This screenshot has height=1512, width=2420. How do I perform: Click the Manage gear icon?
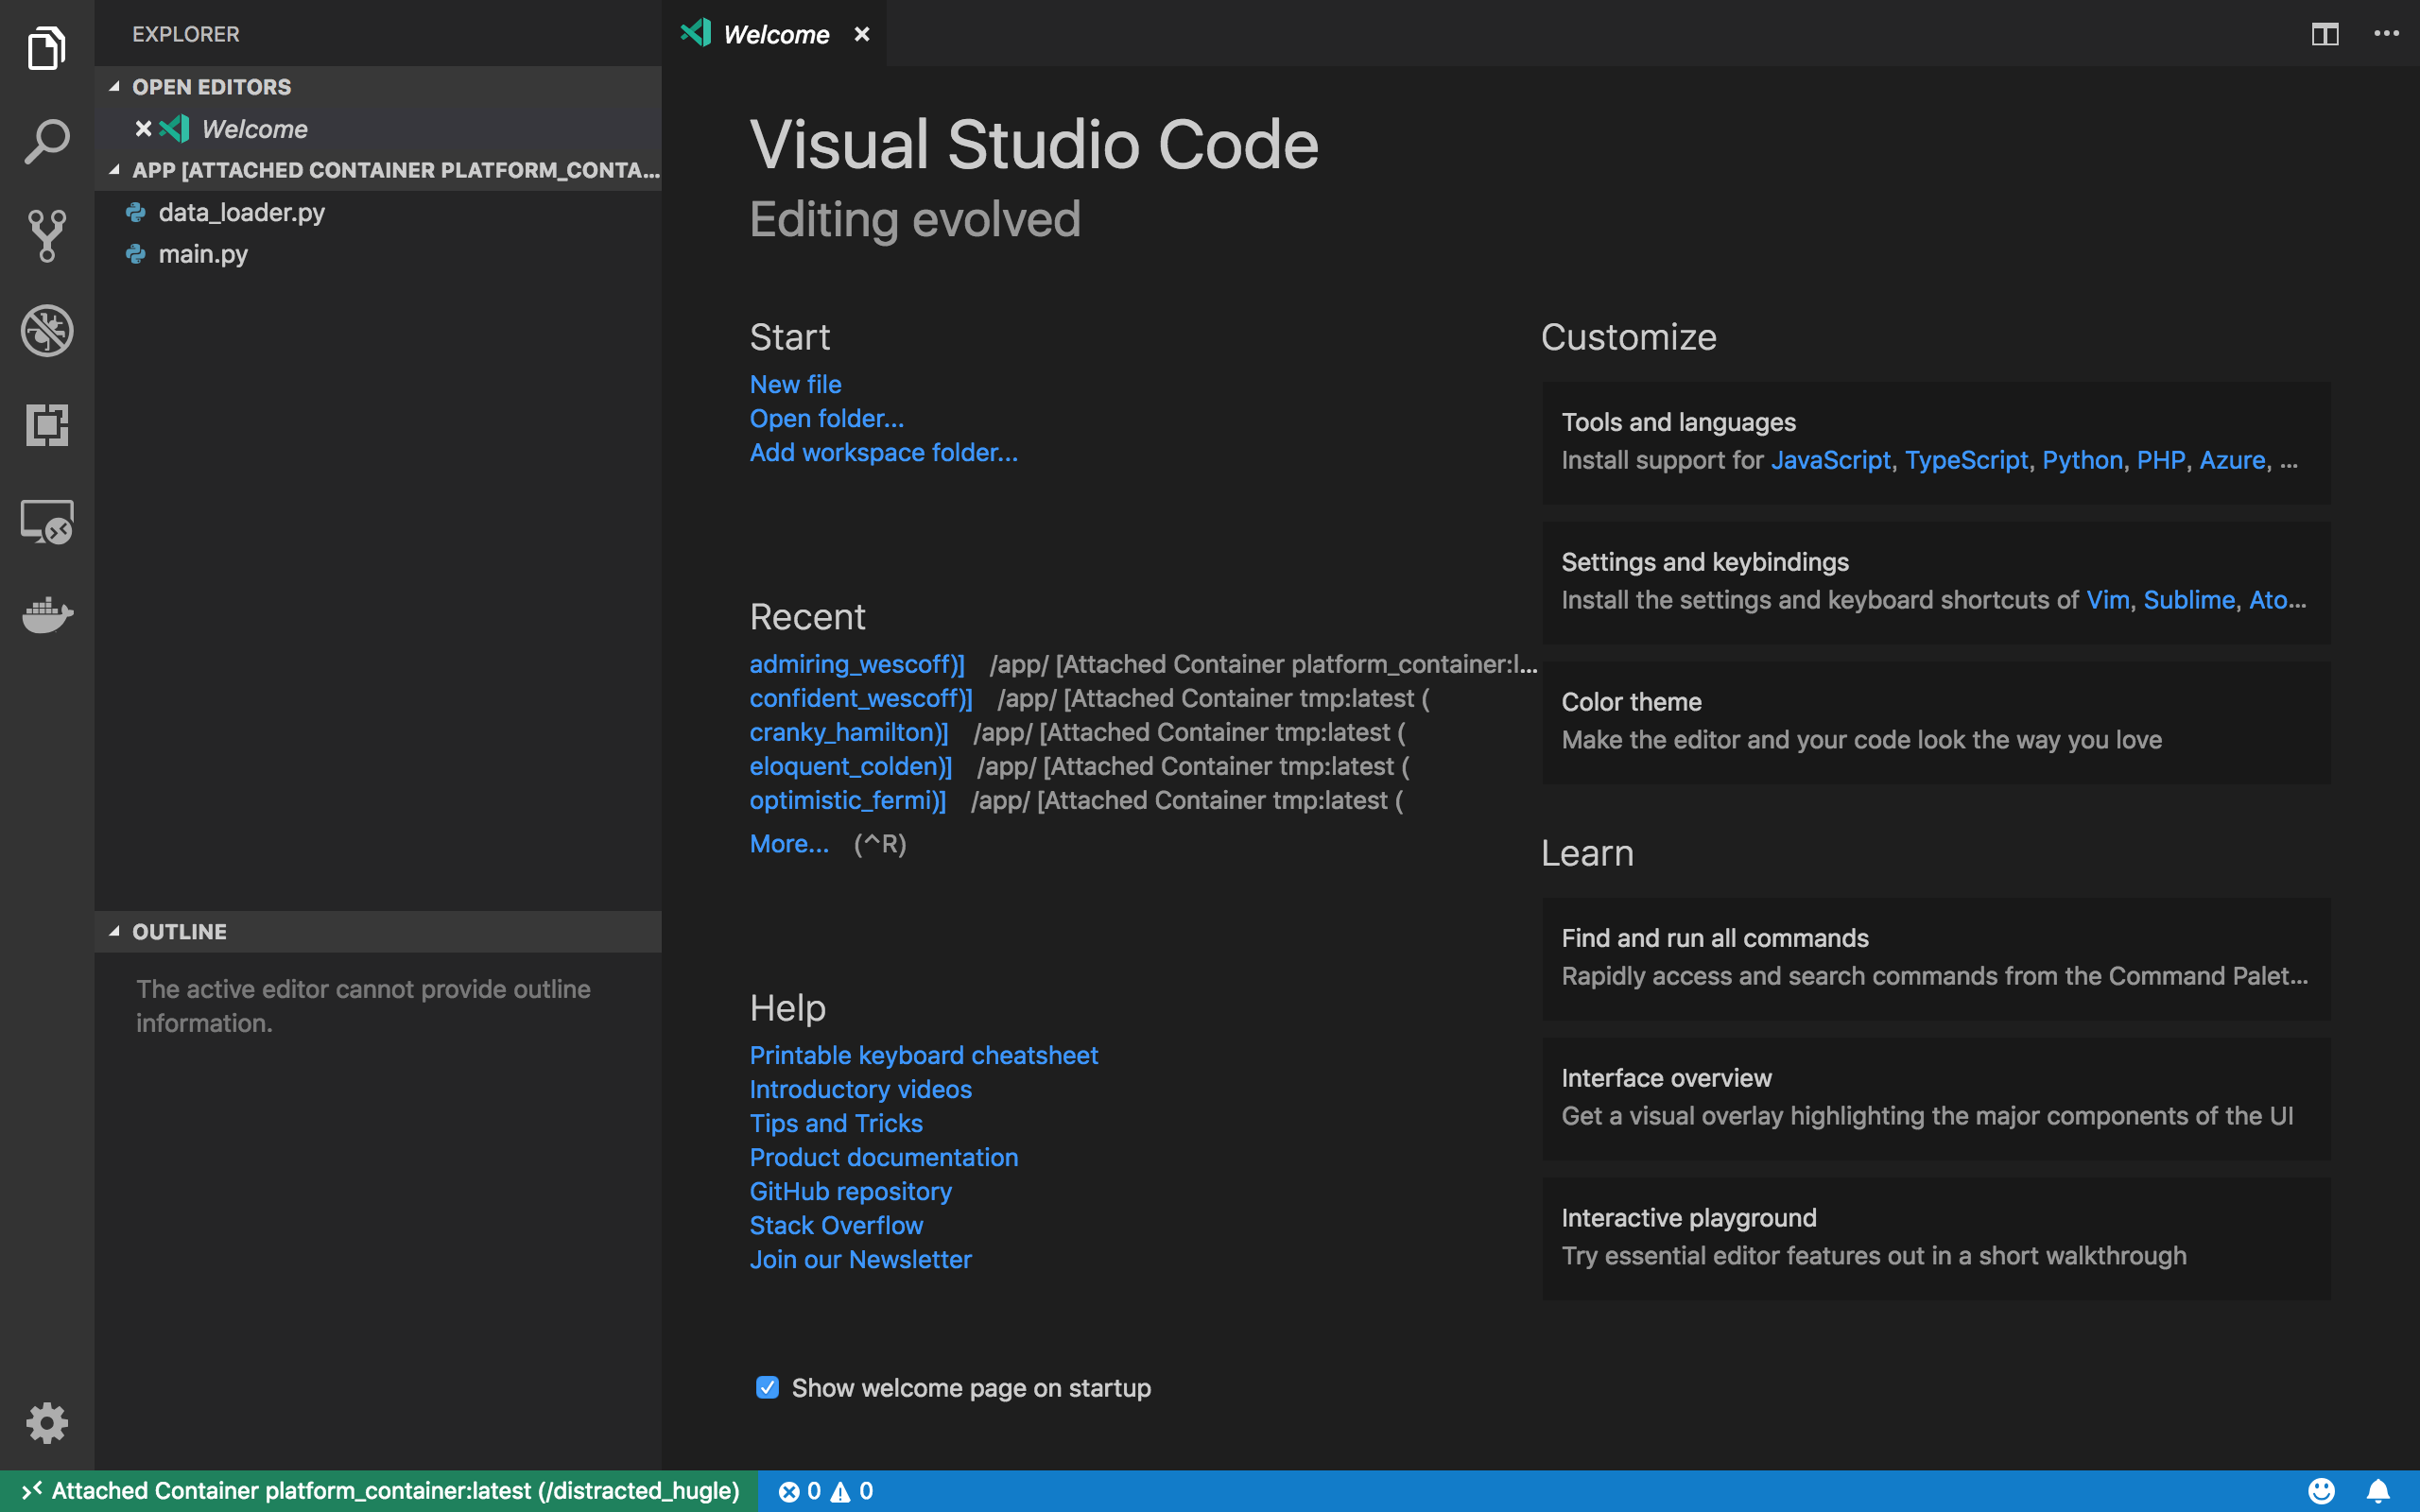(47, 1422)
